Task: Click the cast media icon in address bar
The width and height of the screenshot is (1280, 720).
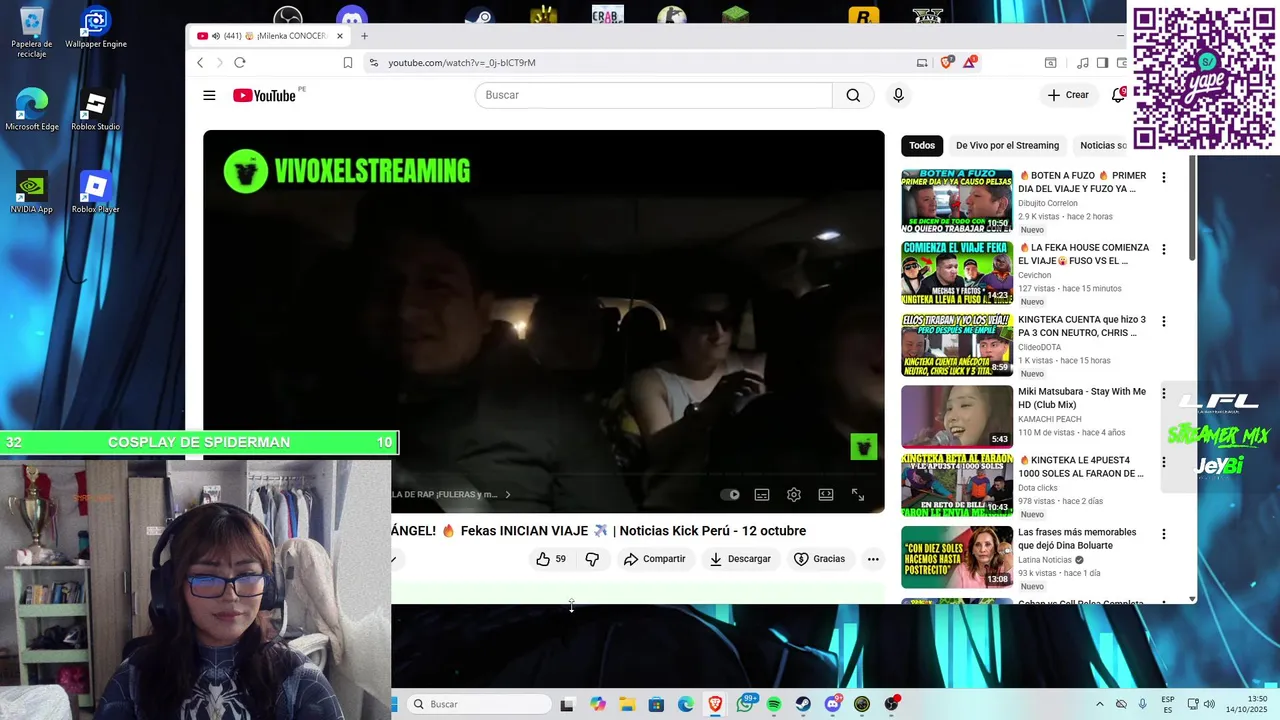Action: tap(922, 62)
